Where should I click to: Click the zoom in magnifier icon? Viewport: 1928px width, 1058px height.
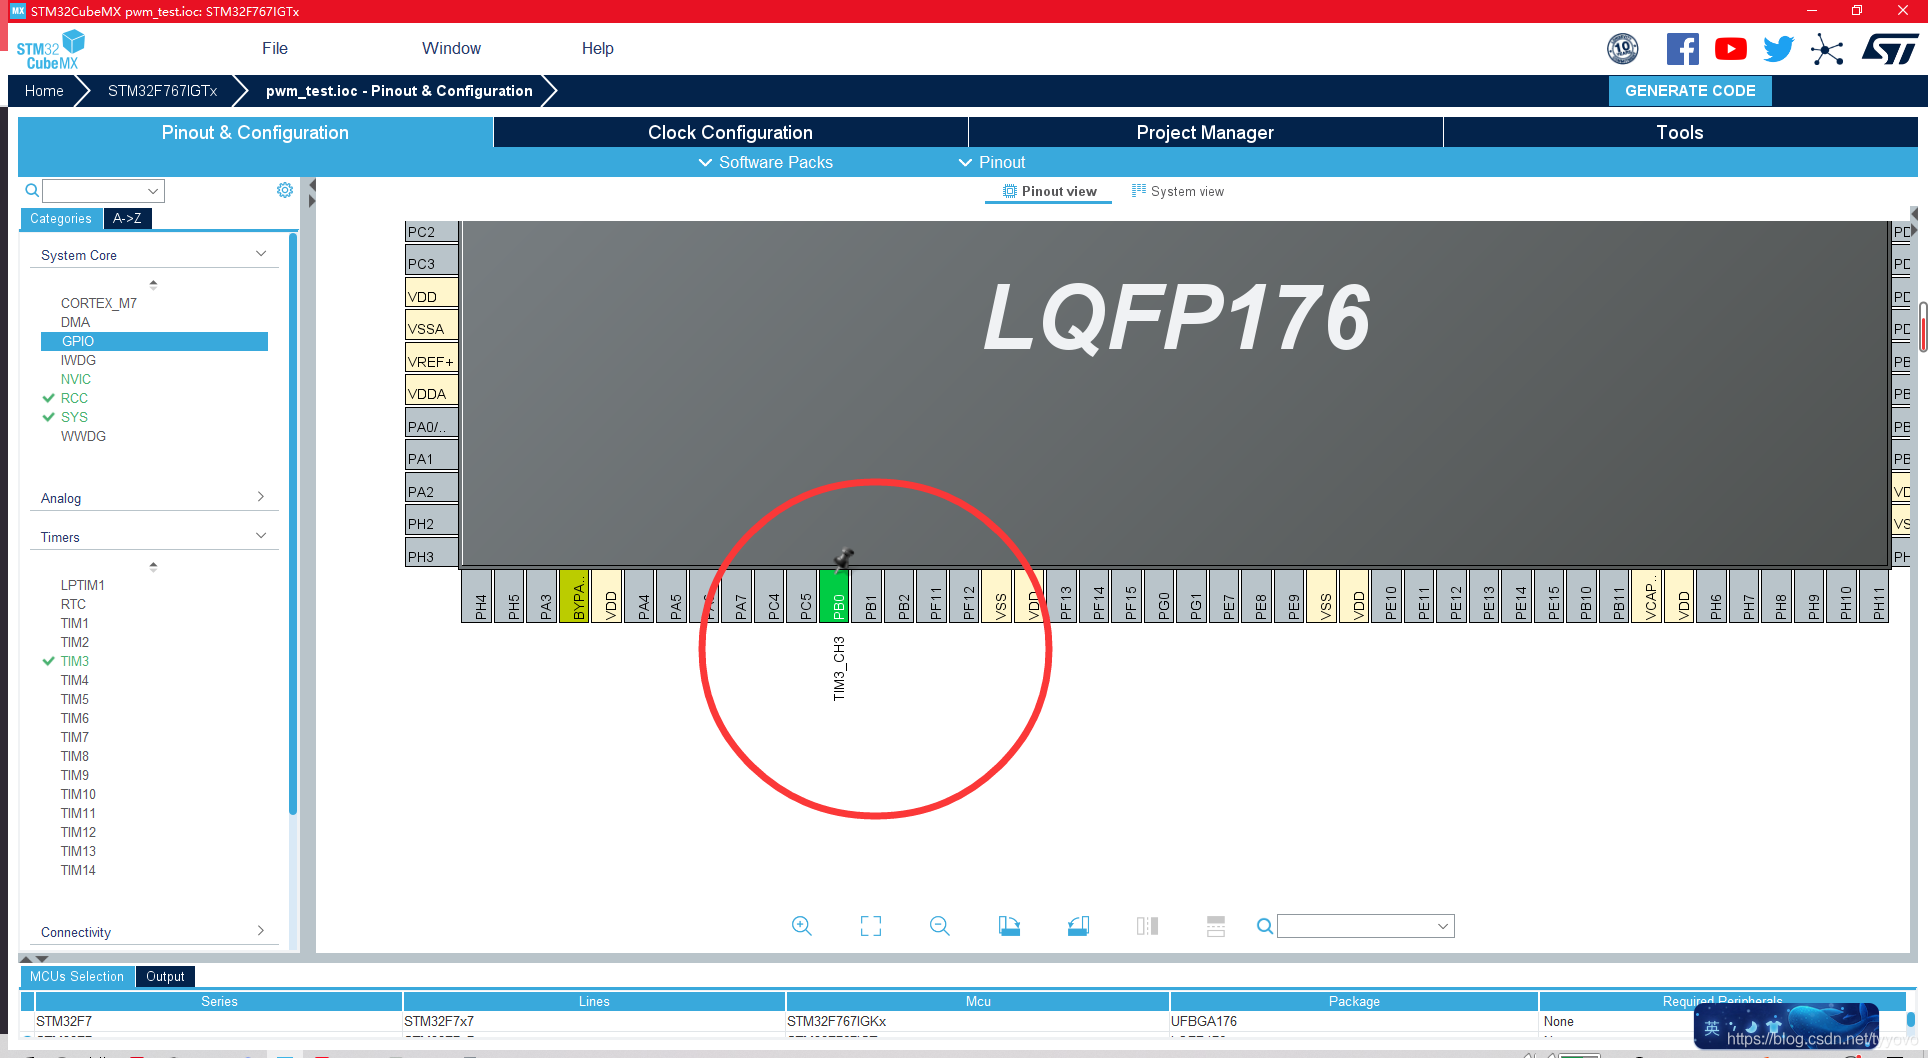(801, 926)
